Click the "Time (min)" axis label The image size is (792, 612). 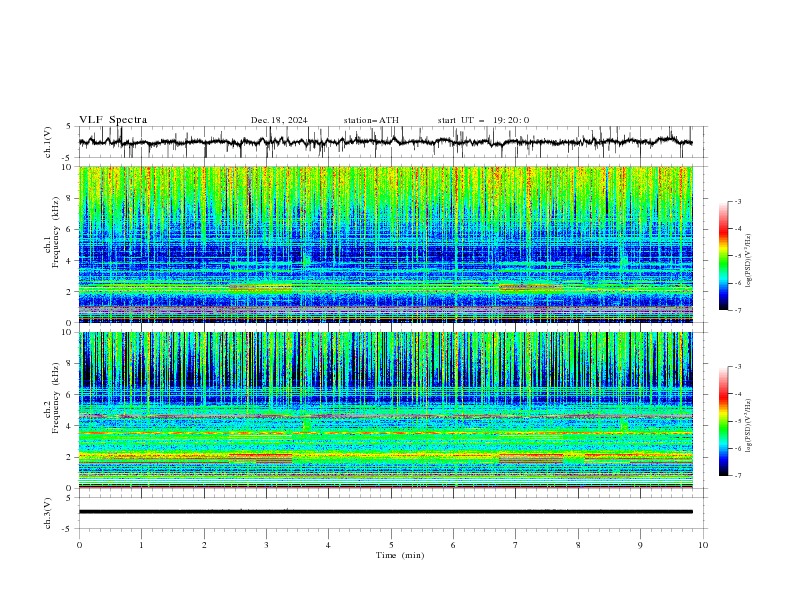point(400,555)
